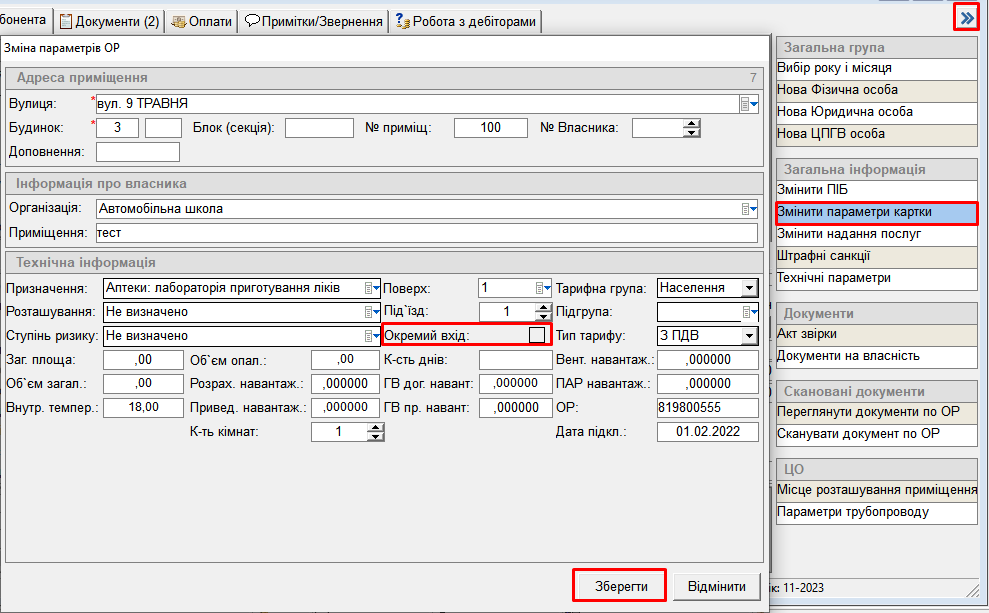Image resolution: width=989 pixels, height=613 pixels.
Task: Increase the Під'їзд spinner value
Action: [543, 307]
